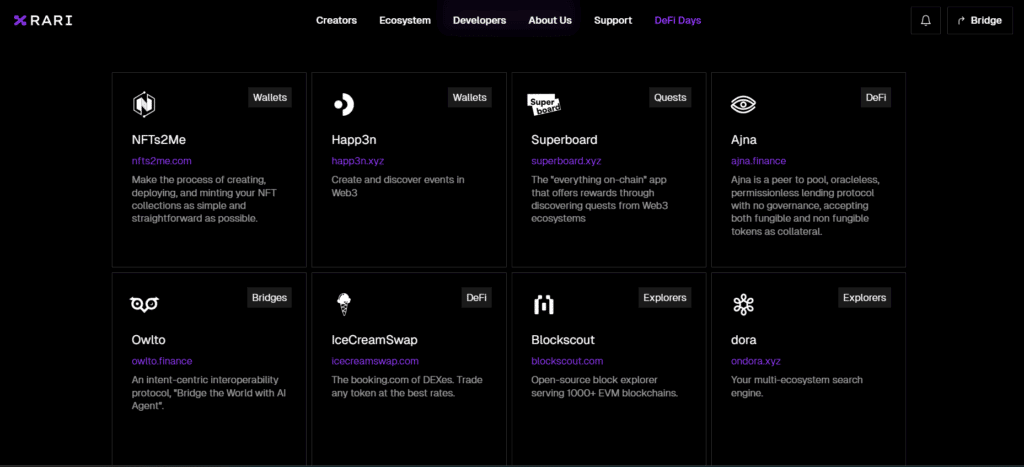This screenshot has height=467, width=1024.
Task: Open the icecreamswap.com link
Action: coord(375,361)
